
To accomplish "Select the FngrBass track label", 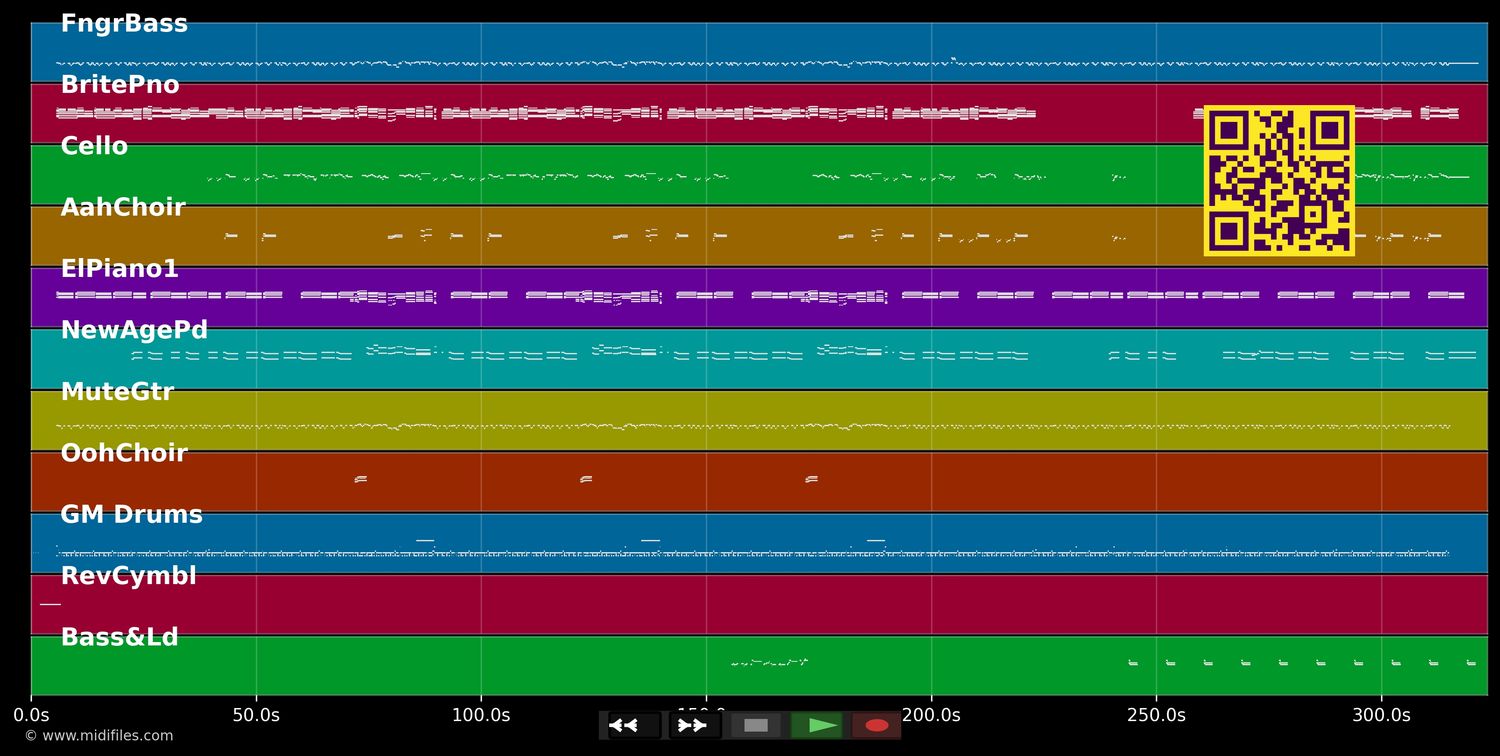I will pos(124,24).
